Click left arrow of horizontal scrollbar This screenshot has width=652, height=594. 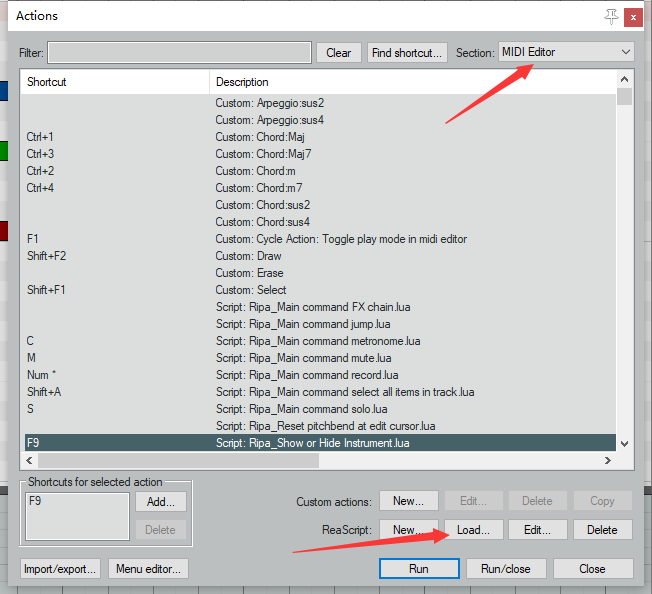coord(29,460)
